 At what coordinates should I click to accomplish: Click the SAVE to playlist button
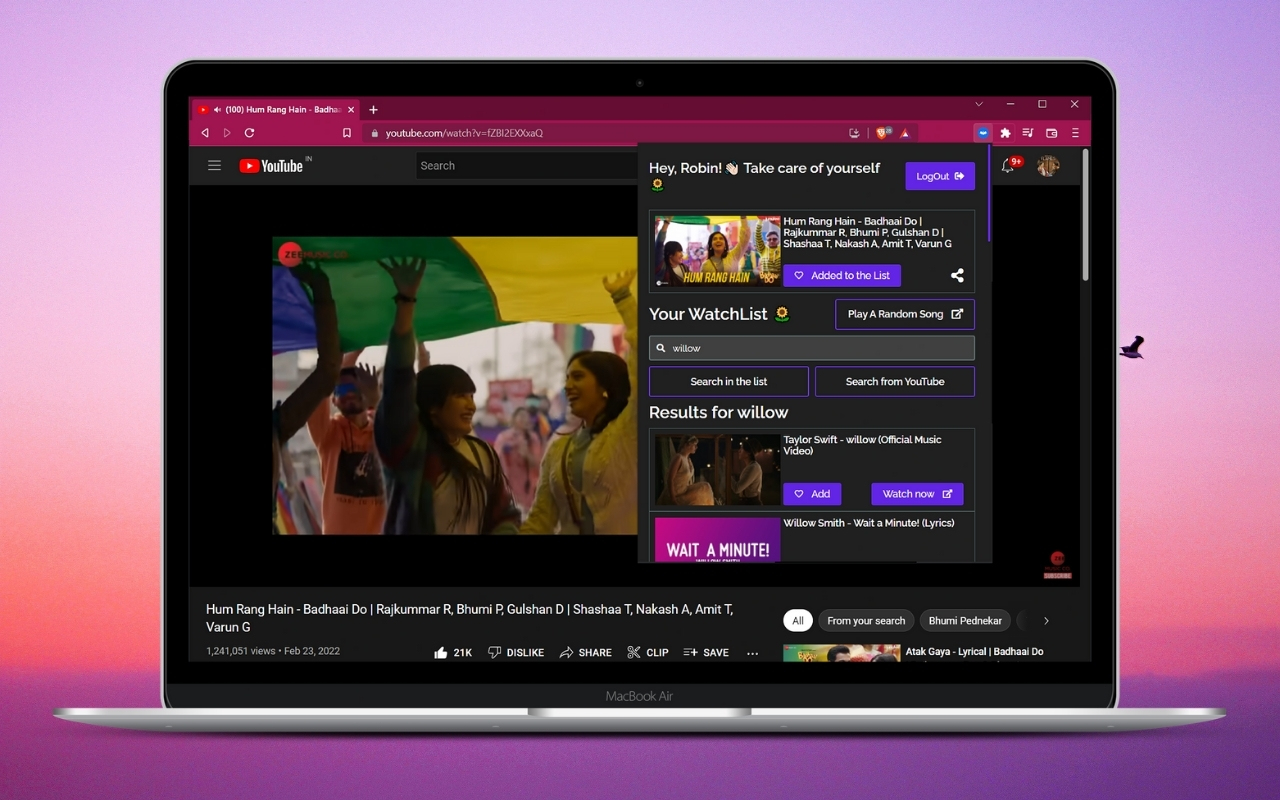click(x=706, y=652)
